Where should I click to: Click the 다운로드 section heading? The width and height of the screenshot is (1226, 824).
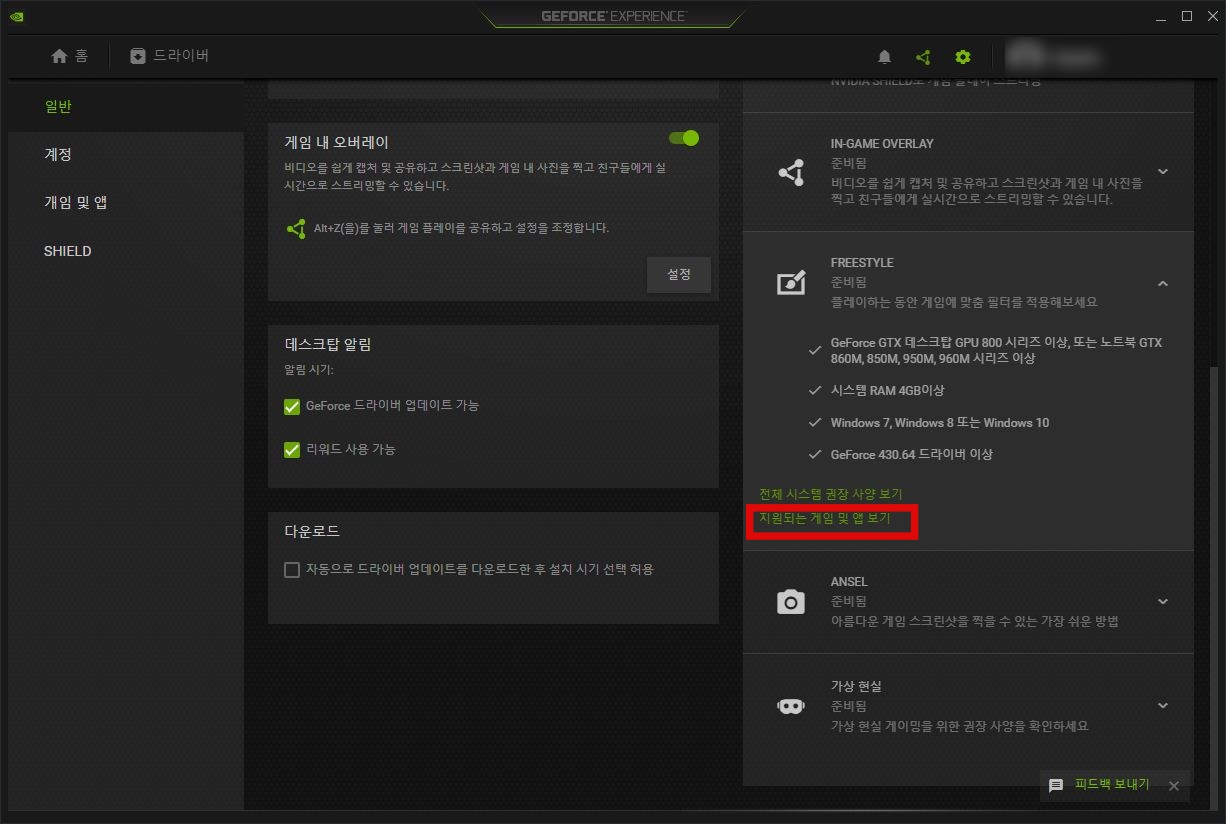[312, 531]
